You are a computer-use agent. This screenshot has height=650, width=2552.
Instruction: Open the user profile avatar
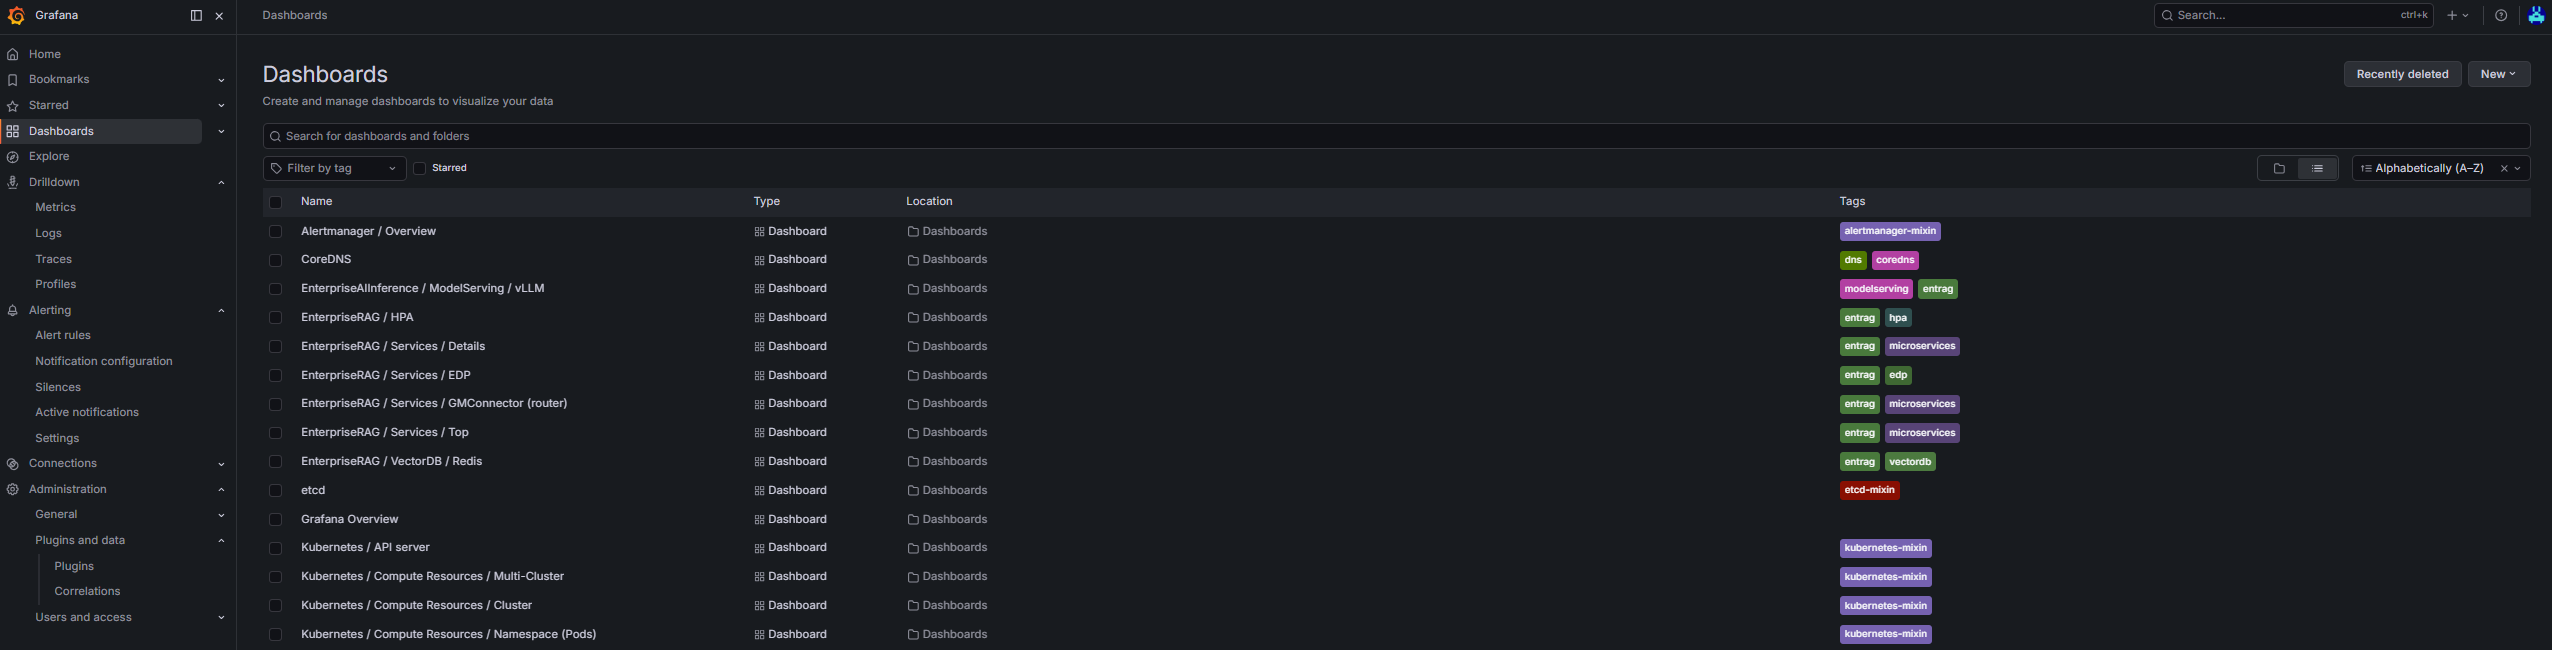[2536, 15]
